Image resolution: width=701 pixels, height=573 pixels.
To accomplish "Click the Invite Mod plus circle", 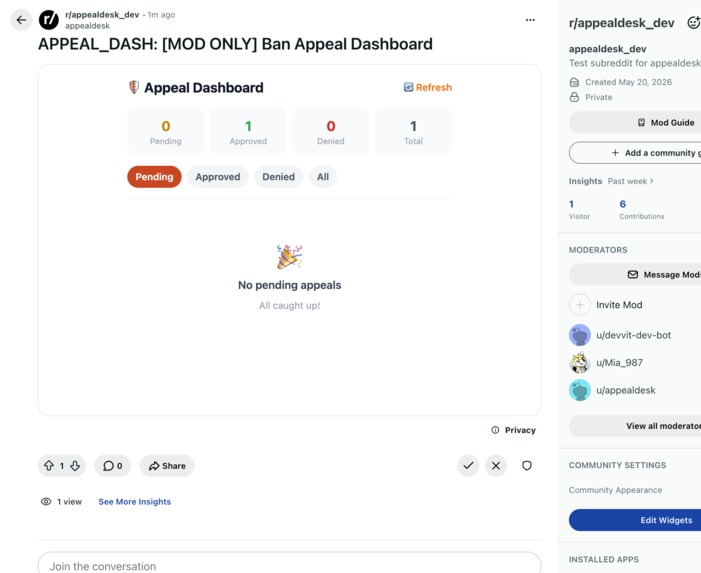I will (x=579, y=305).
